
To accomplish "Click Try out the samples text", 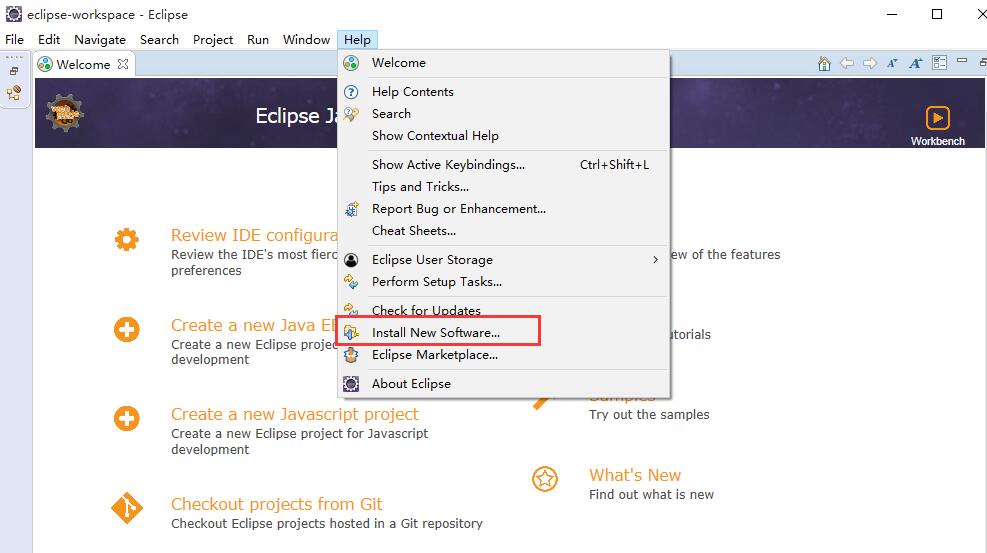I will tap(649, 415).
